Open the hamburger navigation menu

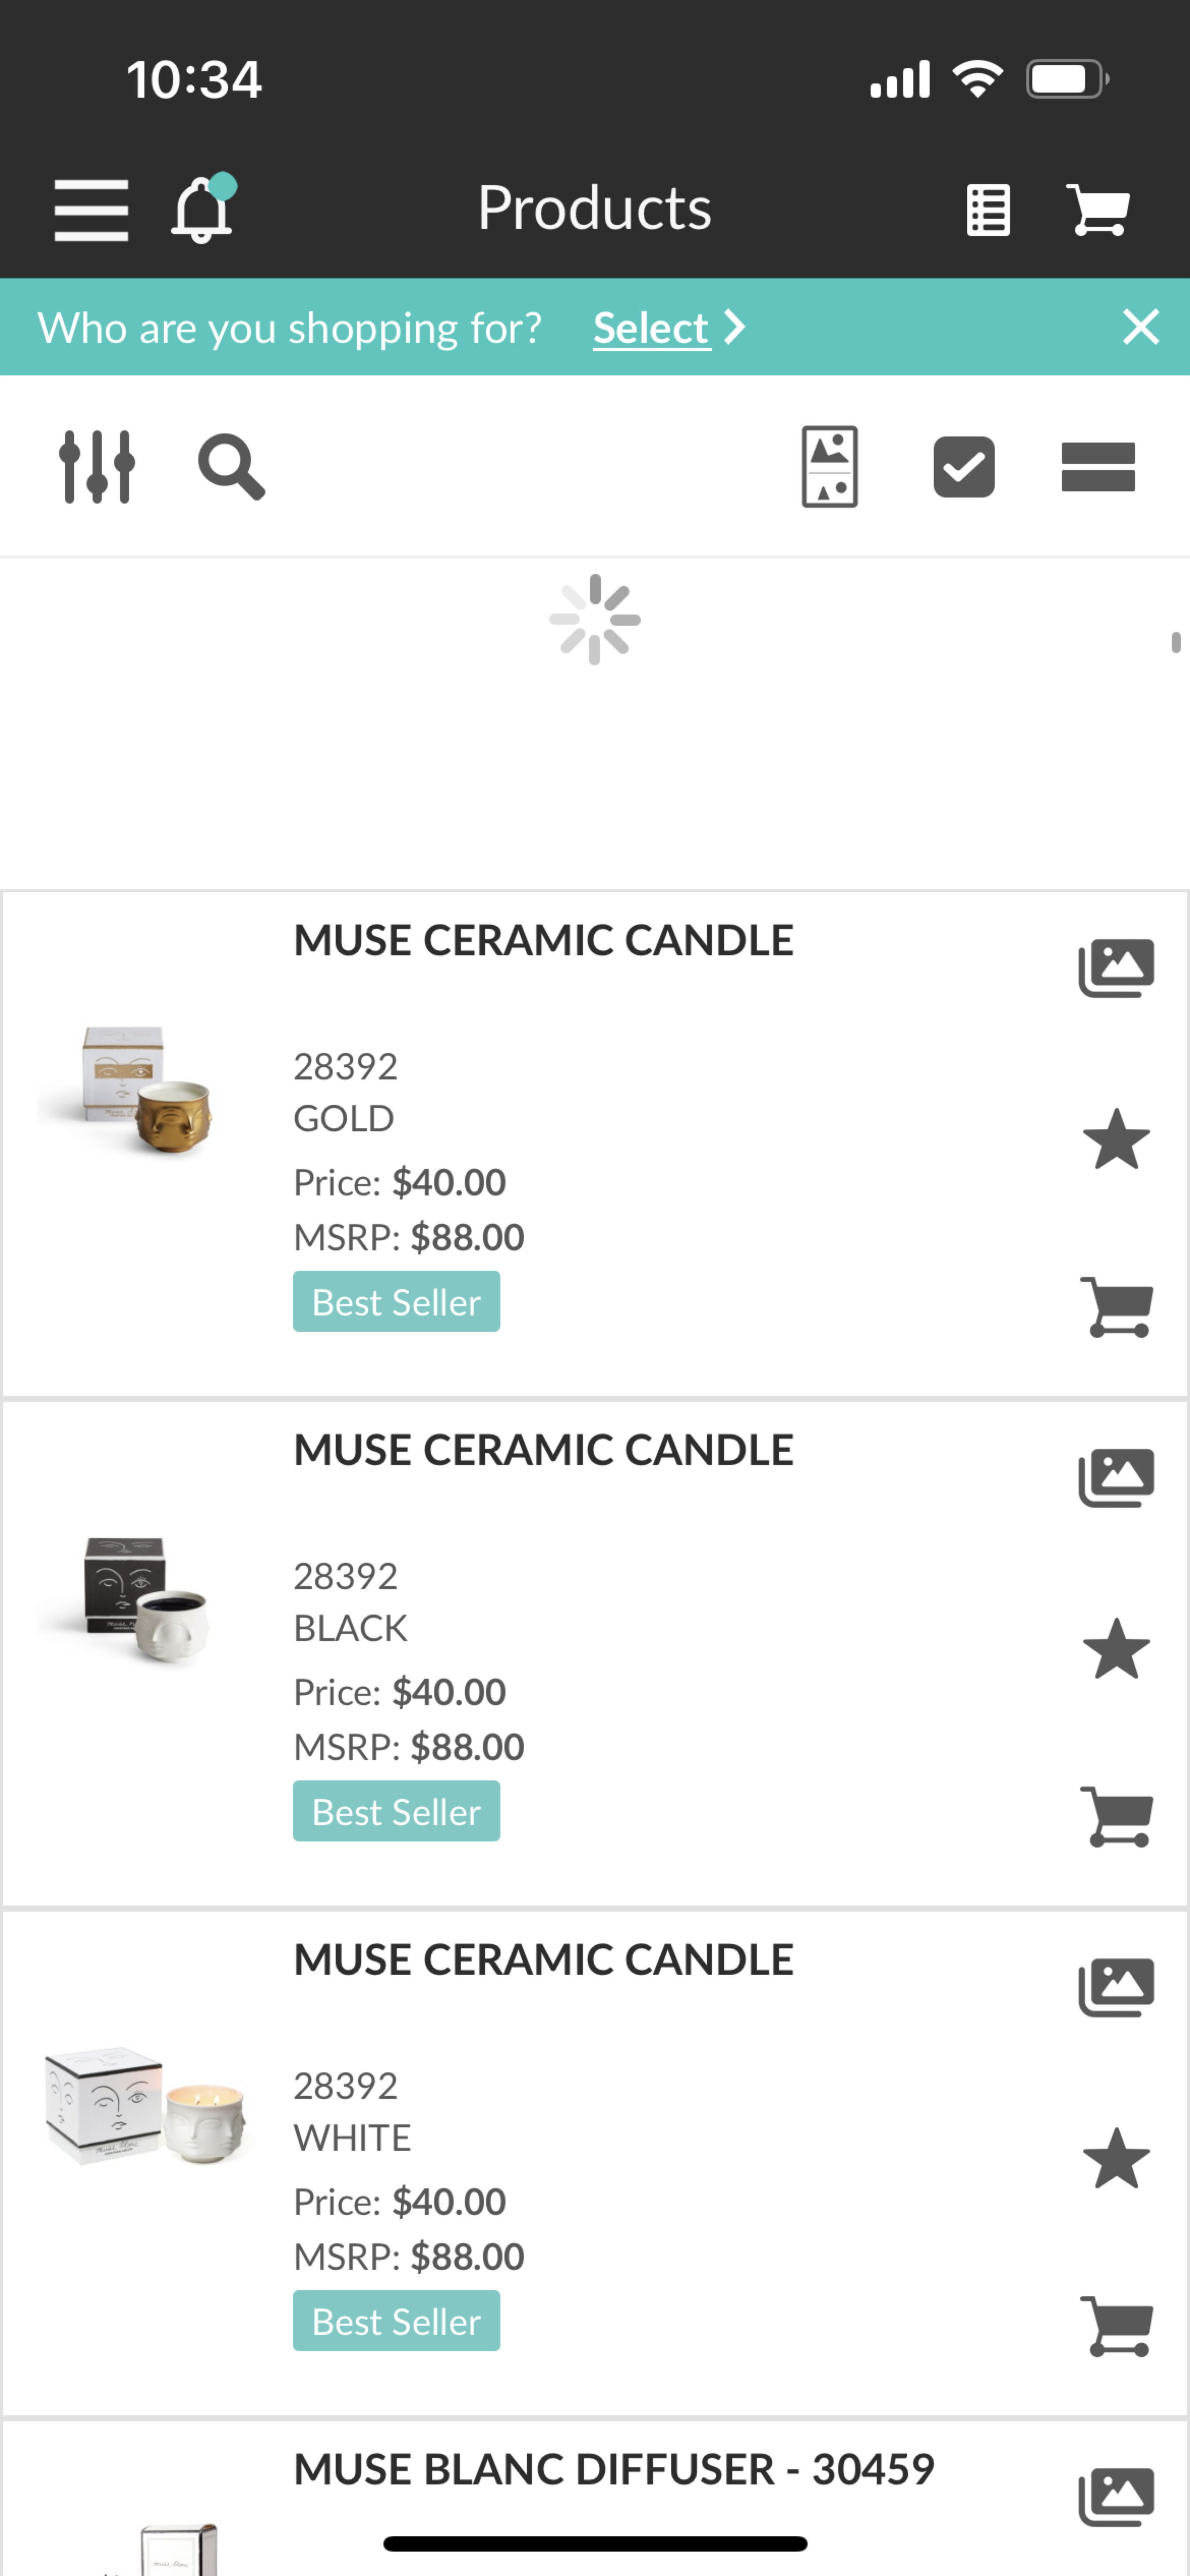pyautogui.click(x=91, y=210)
